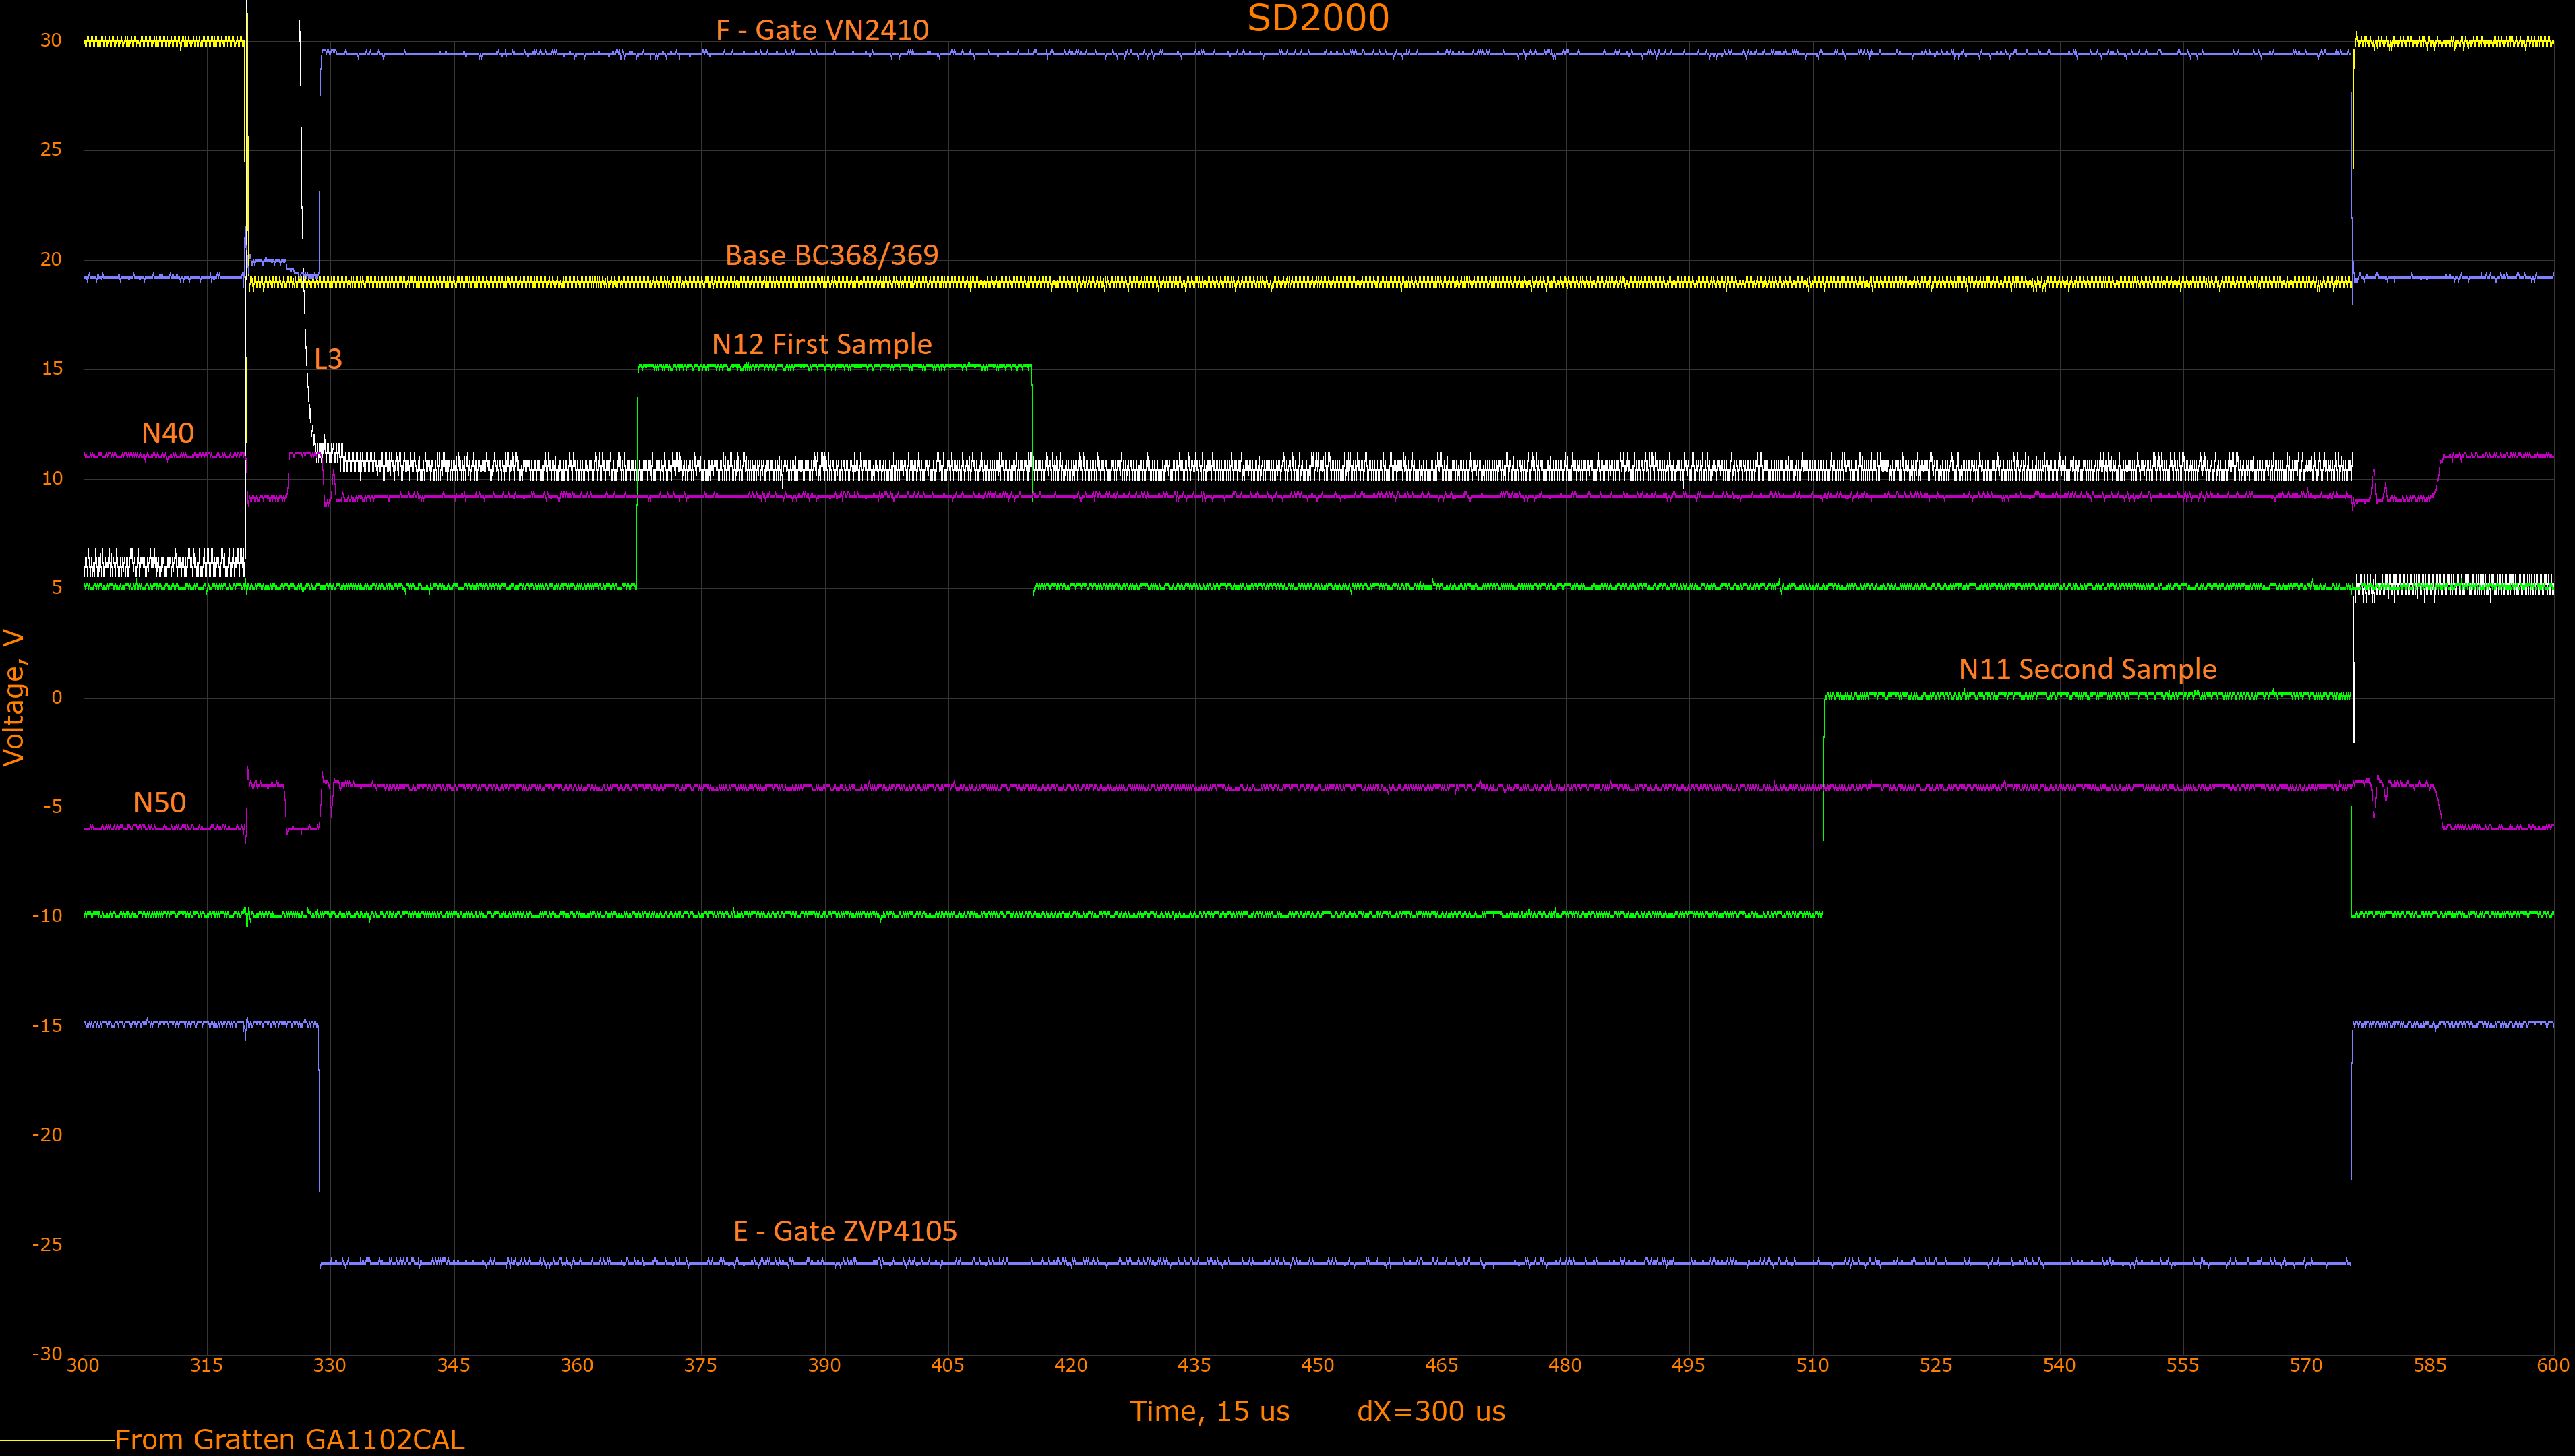Click the 'N11 Second Sample' annotation
The width and height of the screenshot is (2575, 1456).
[x=2087, y=669]
